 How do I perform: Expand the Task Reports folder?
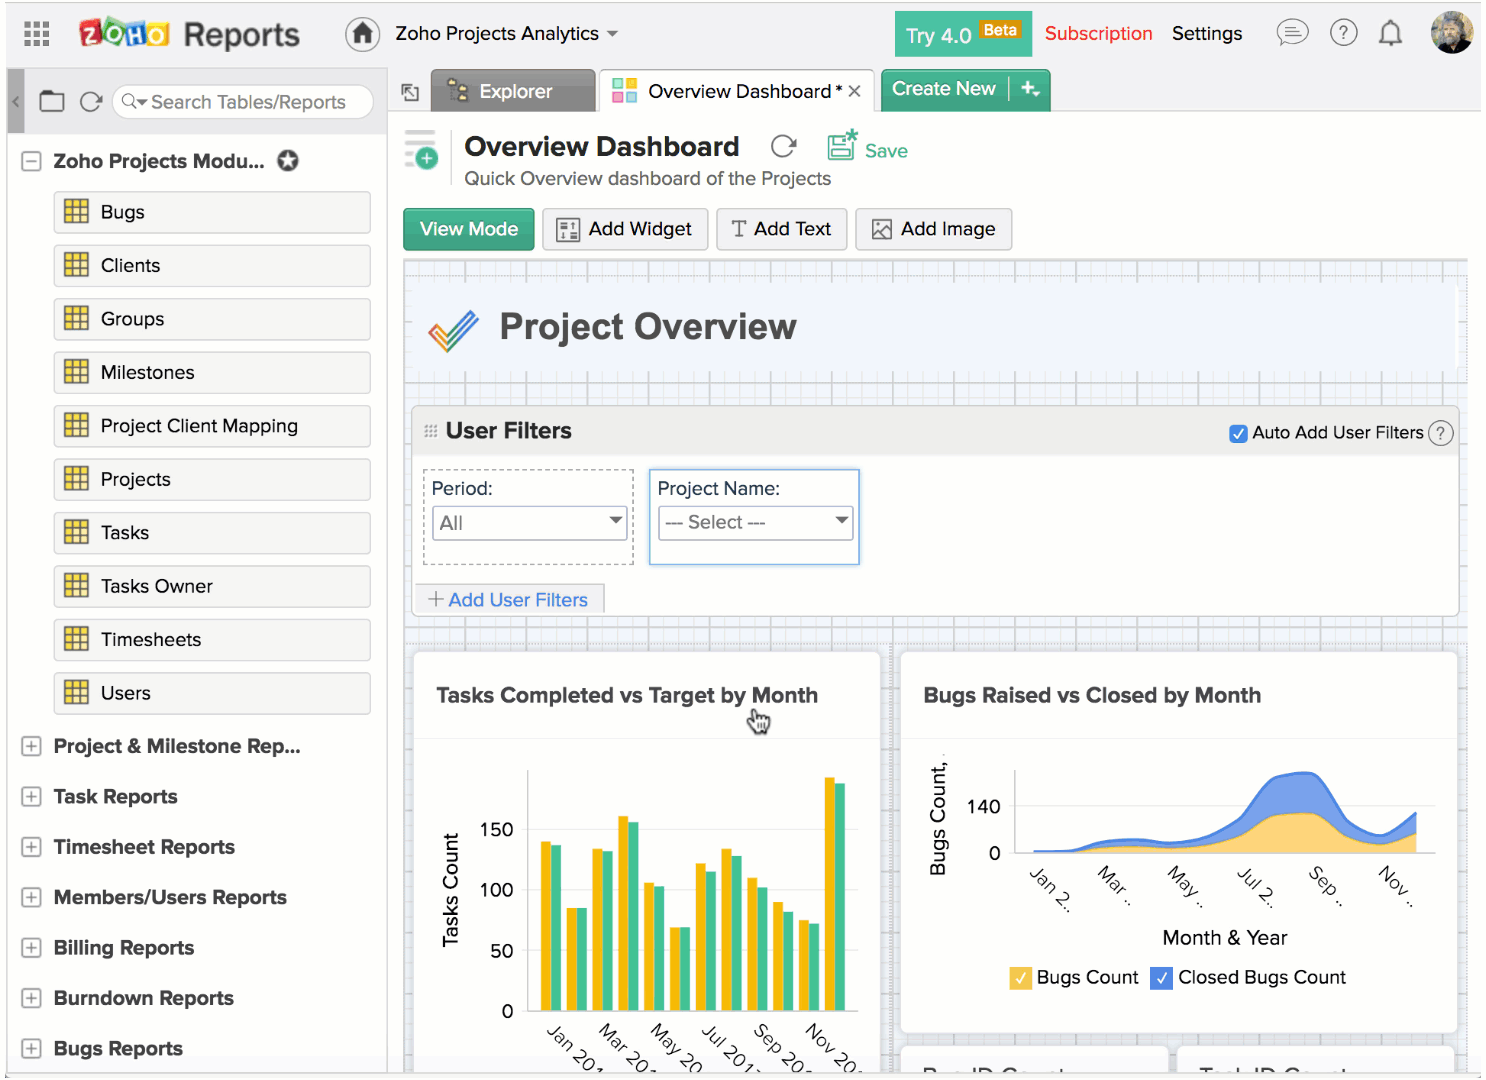(x=32, y=797)
